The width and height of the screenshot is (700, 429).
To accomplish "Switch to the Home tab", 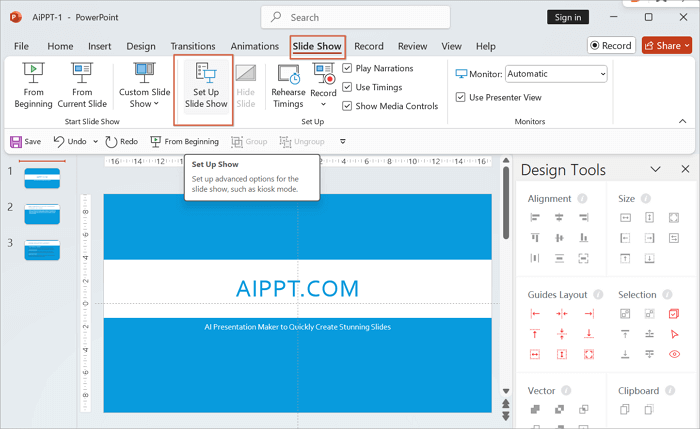I will tap(60, 46).
